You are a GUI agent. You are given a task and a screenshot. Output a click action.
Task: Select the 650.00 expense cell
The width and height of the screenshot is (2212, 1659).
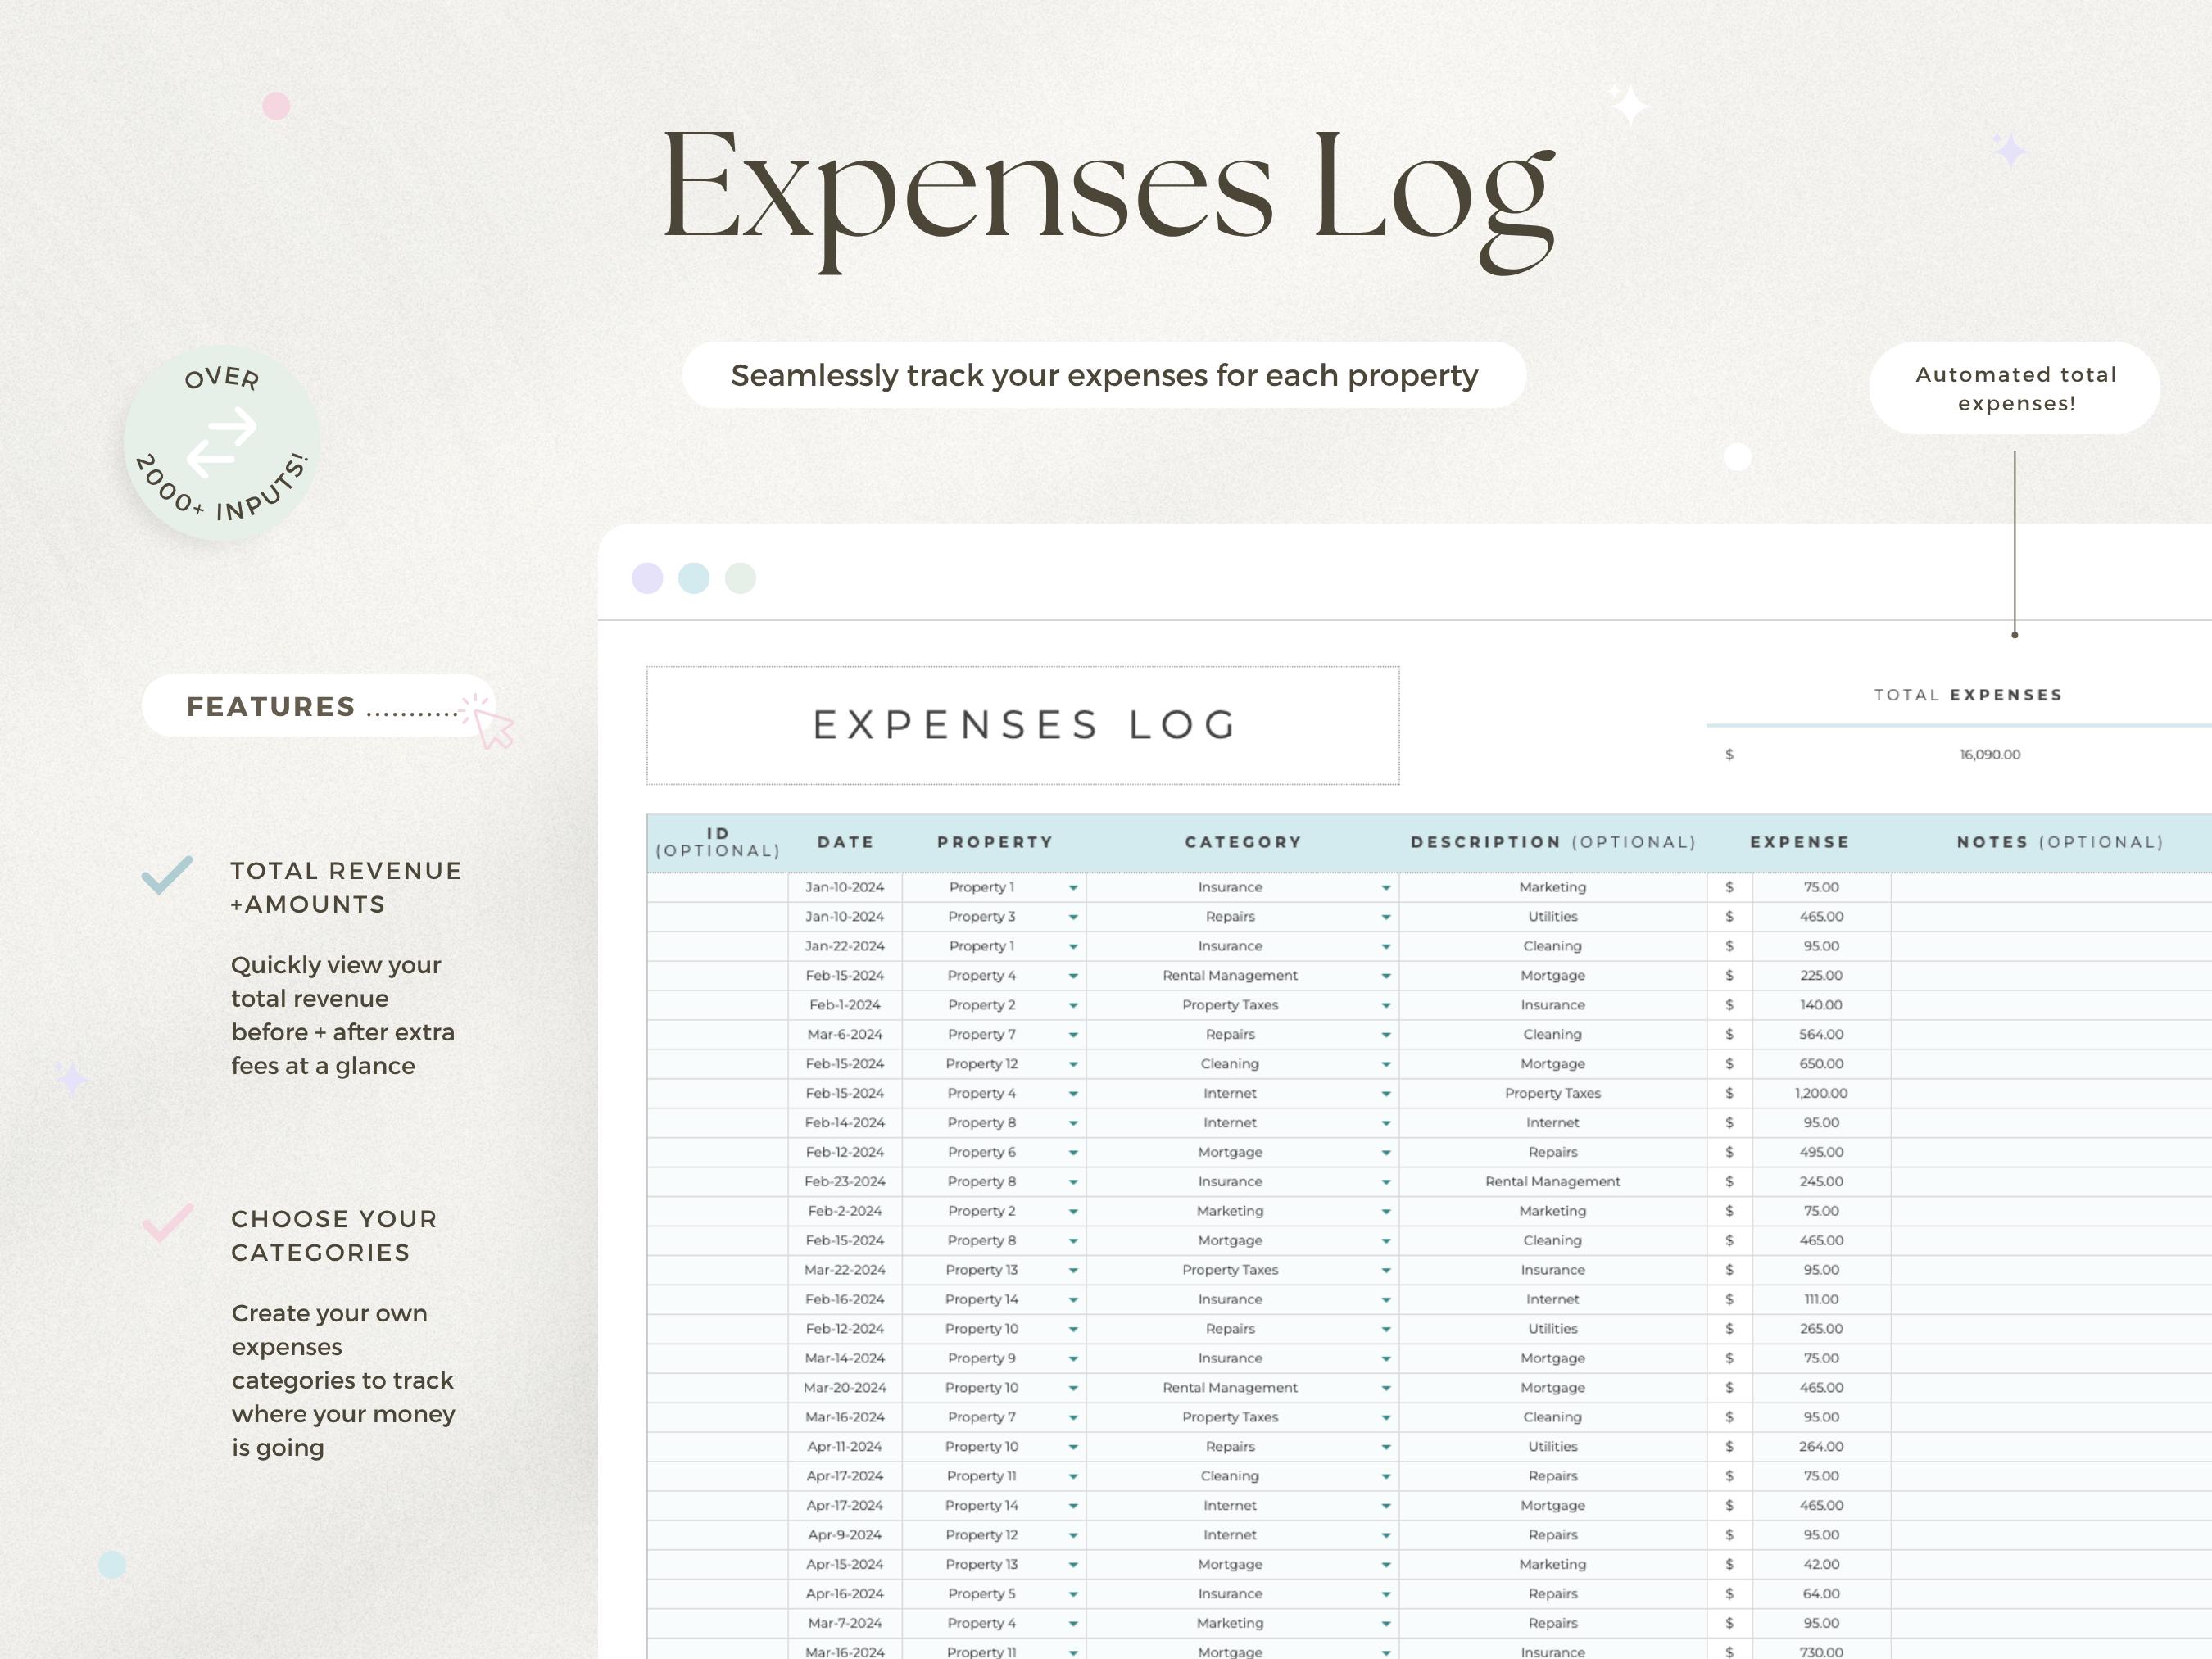click(x=1821, y=1064)
